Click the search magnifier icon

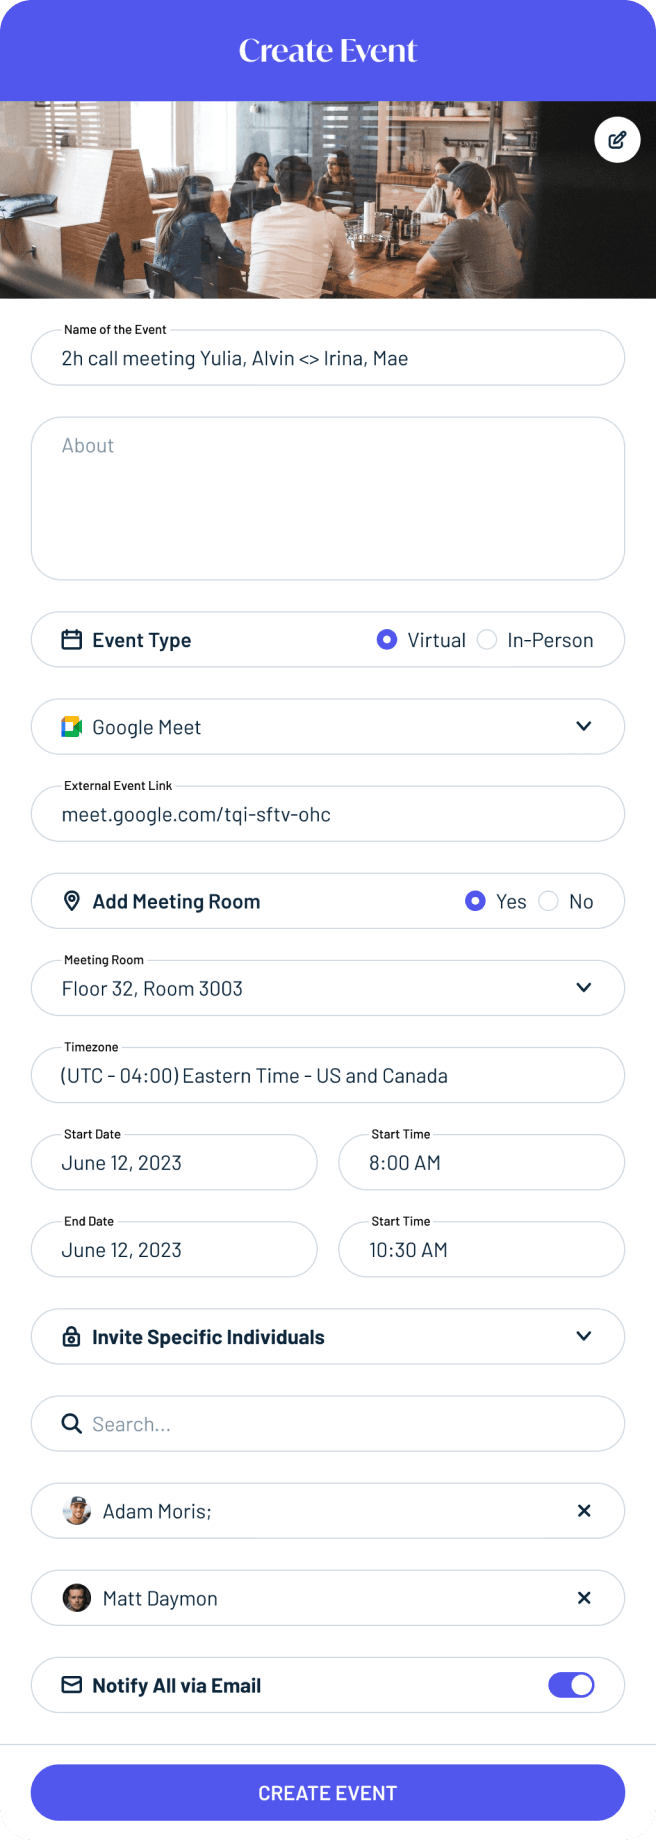(72, 1424)
